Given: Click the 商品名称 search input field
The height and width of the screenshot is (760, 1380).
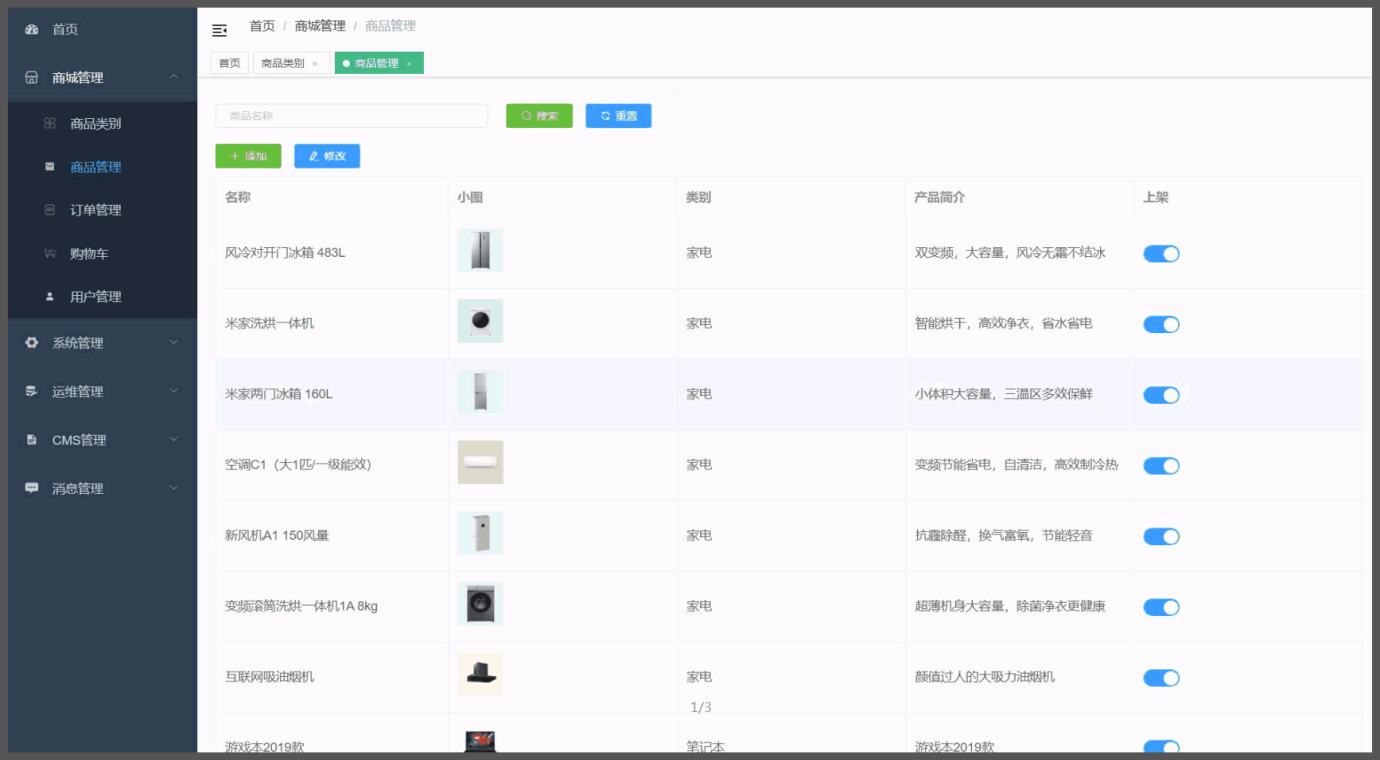Looking at the screenshot, I should (x=351, y=115).
